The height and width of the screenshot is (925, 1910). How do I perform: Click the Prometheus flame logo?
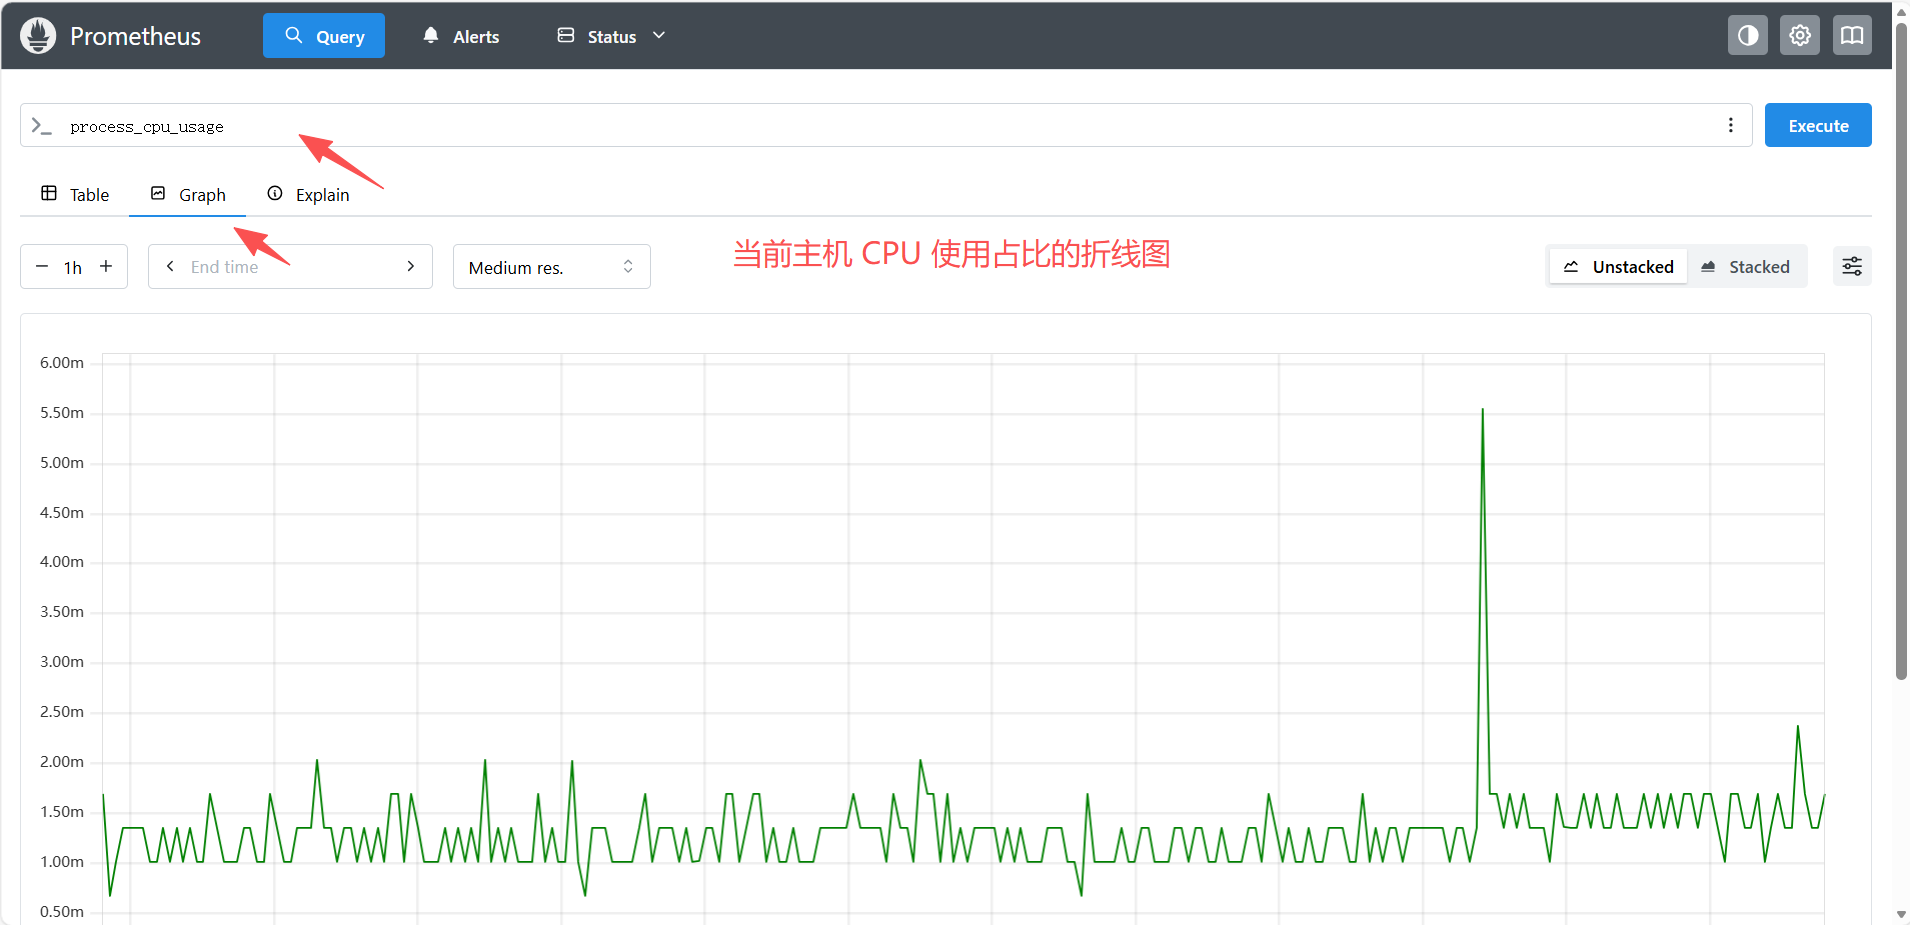(x=38, y=36)
